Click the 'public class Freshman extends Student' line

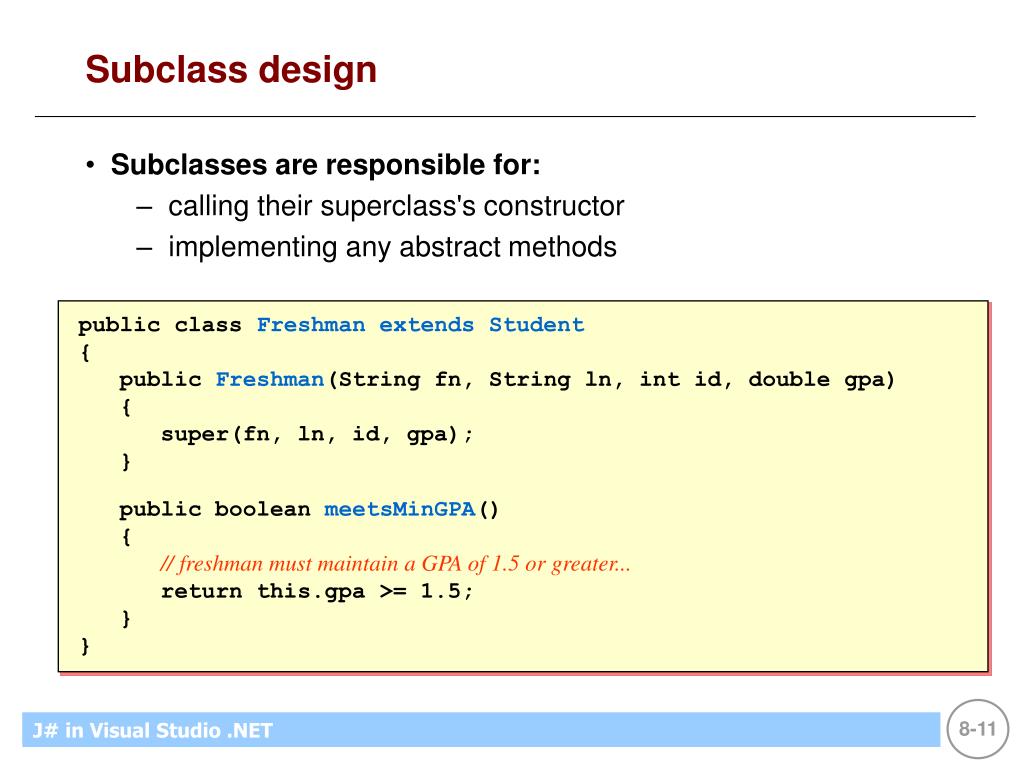pos(331,325)
